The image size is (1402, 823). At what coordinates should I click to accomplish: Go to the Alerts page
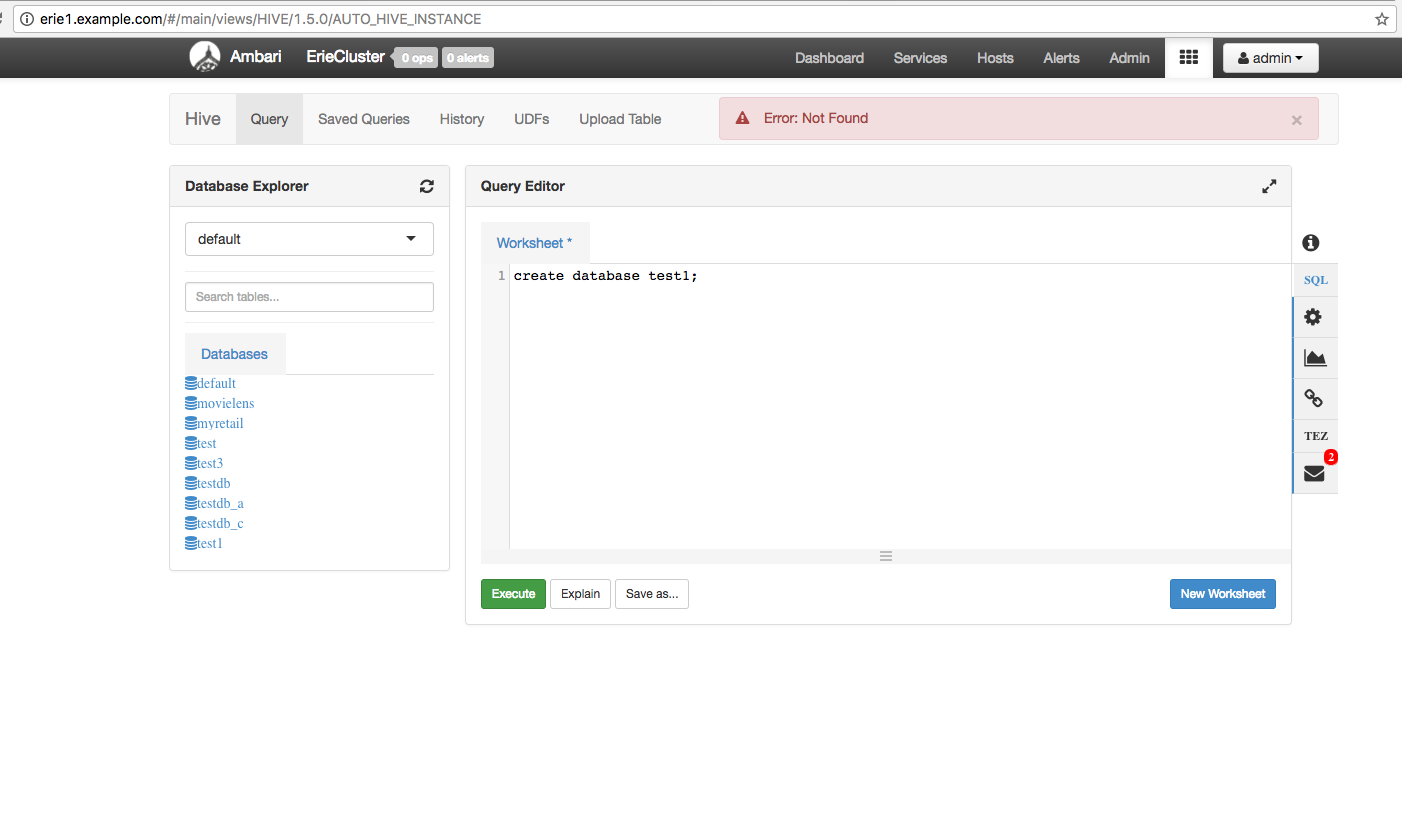[1061, 58]
